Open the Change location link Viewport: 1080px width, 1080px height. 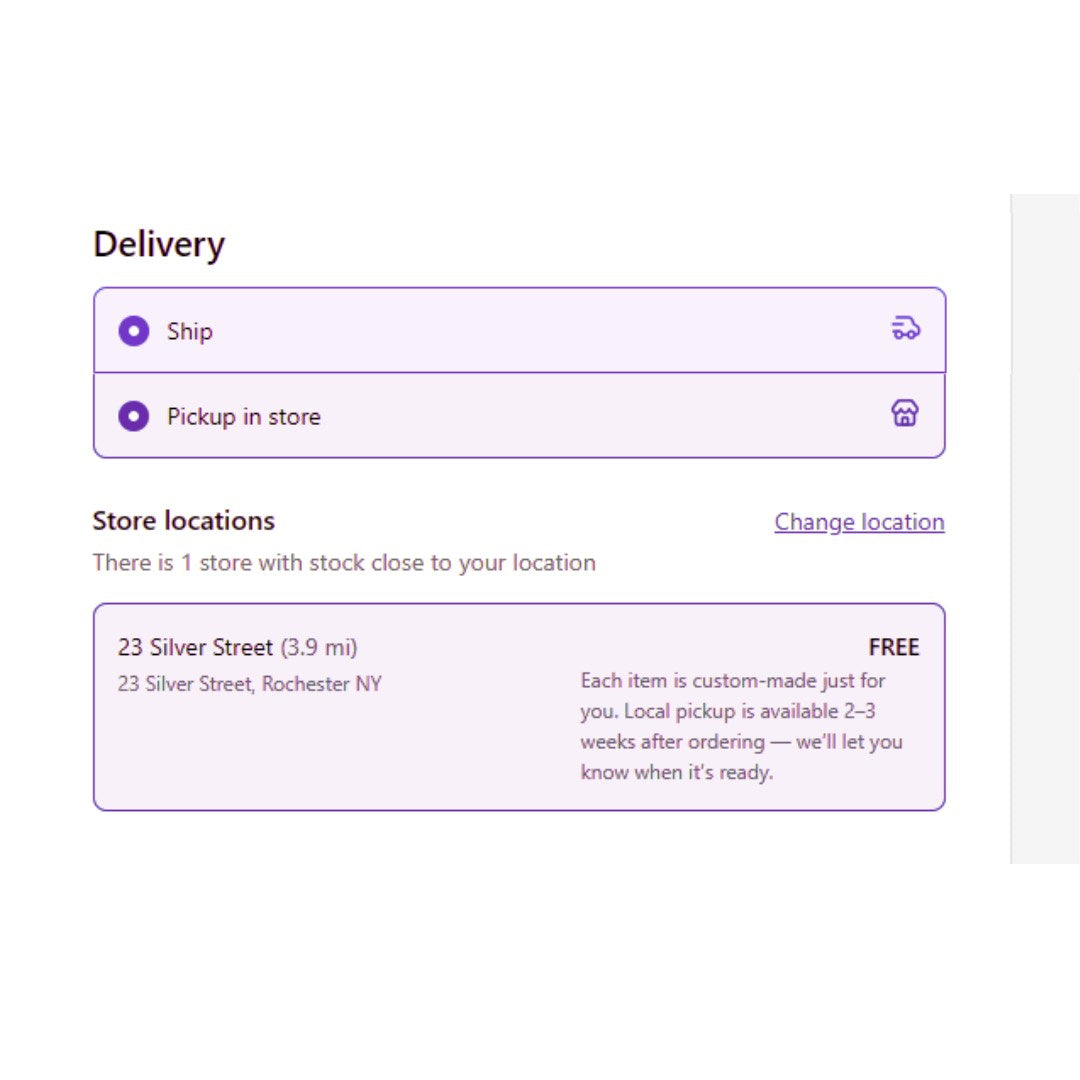click(x=859, y=522)
